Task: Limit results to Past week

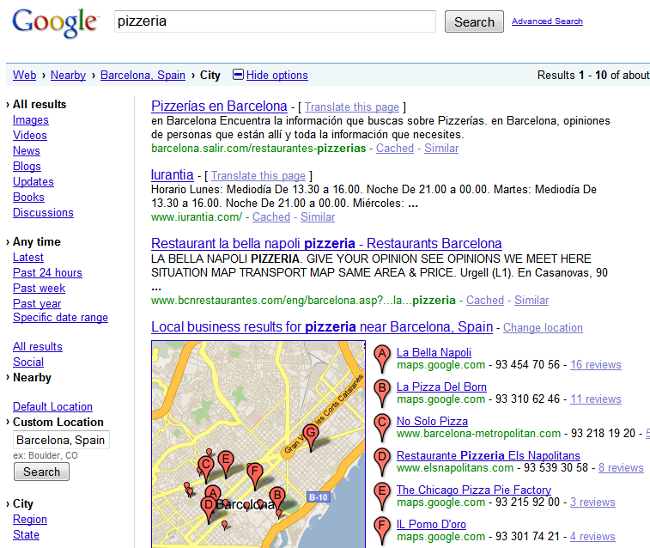Action: [x=39, y=288]
